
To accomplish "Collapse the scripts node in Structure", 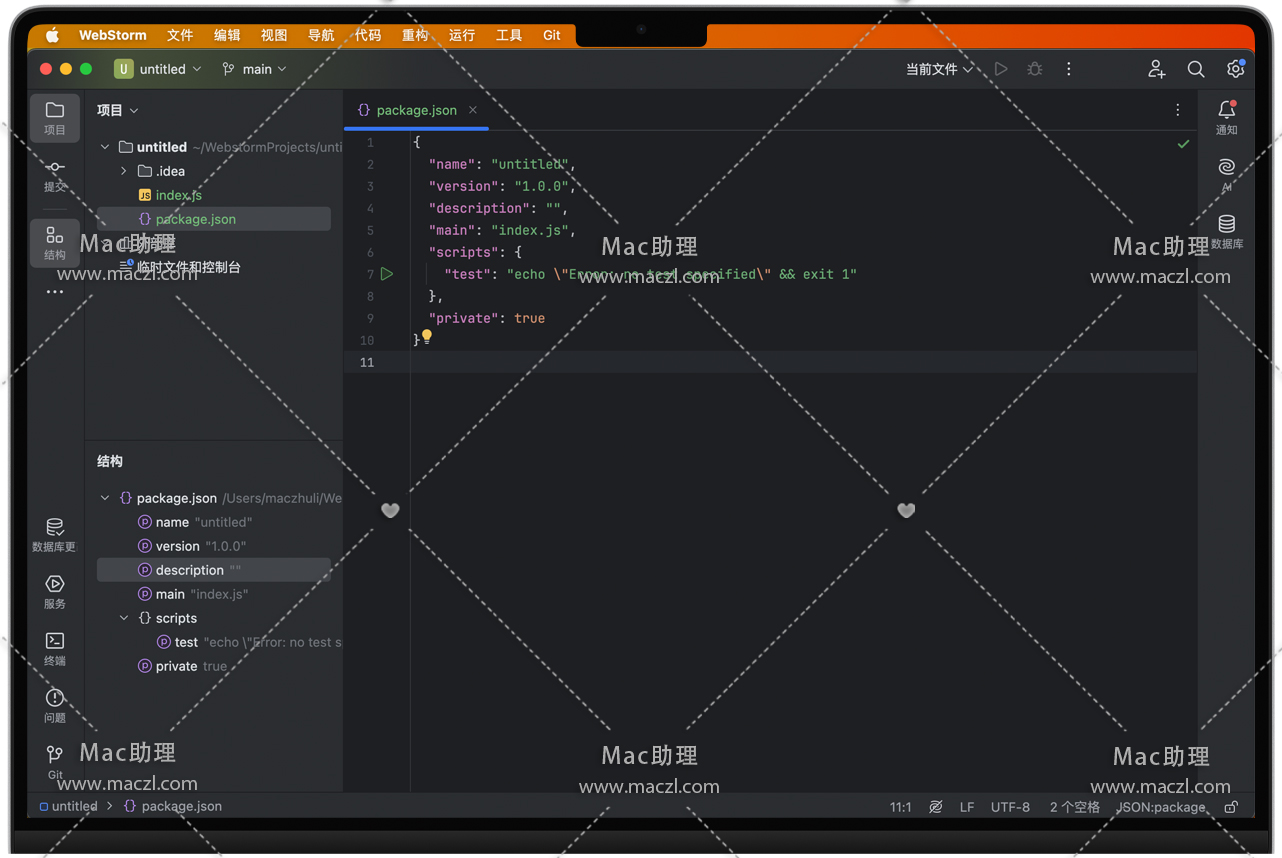I will tap(124, 618).
